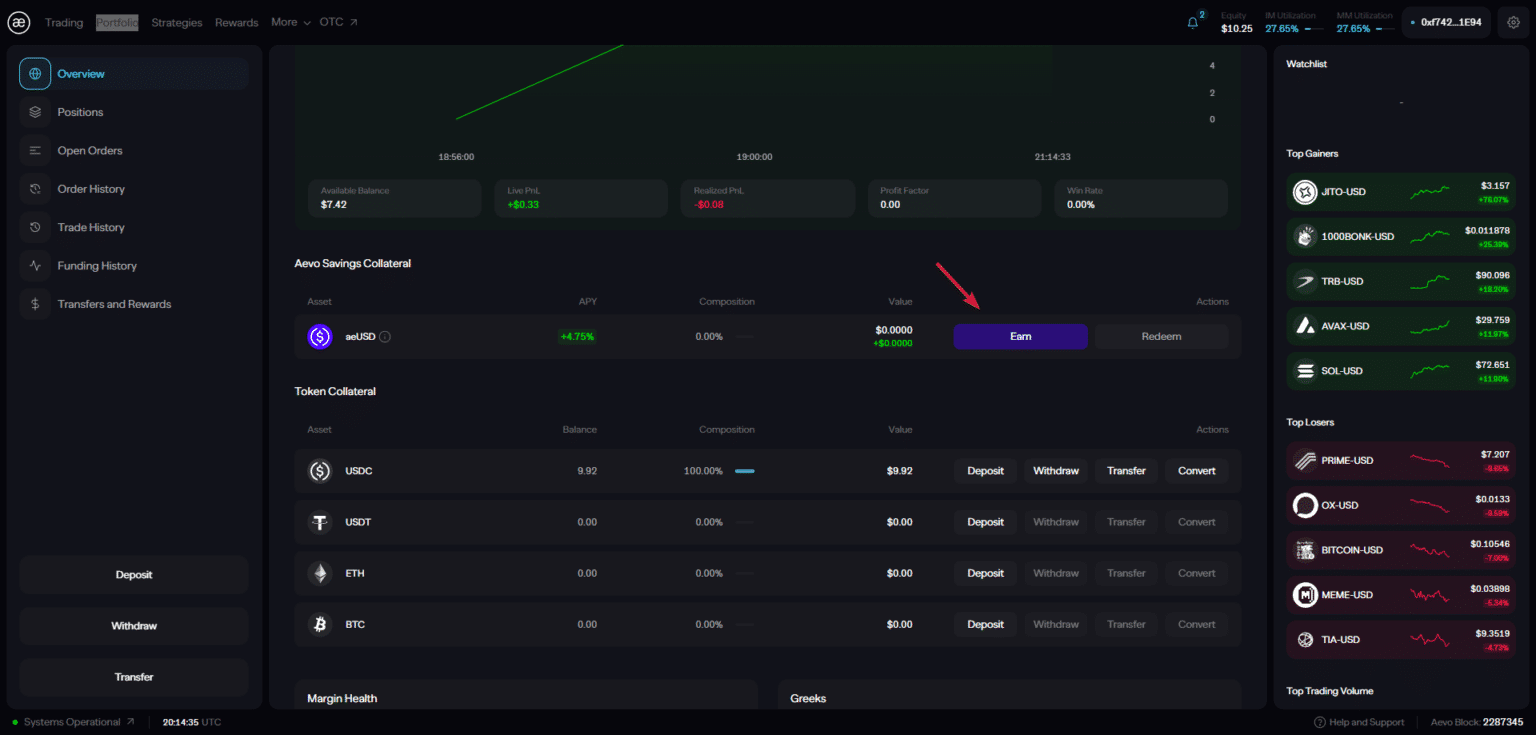Click the connected wallet address 0xf742...1E94
The width and height of the screenshot is (1536, 735).
point(1446,21)
